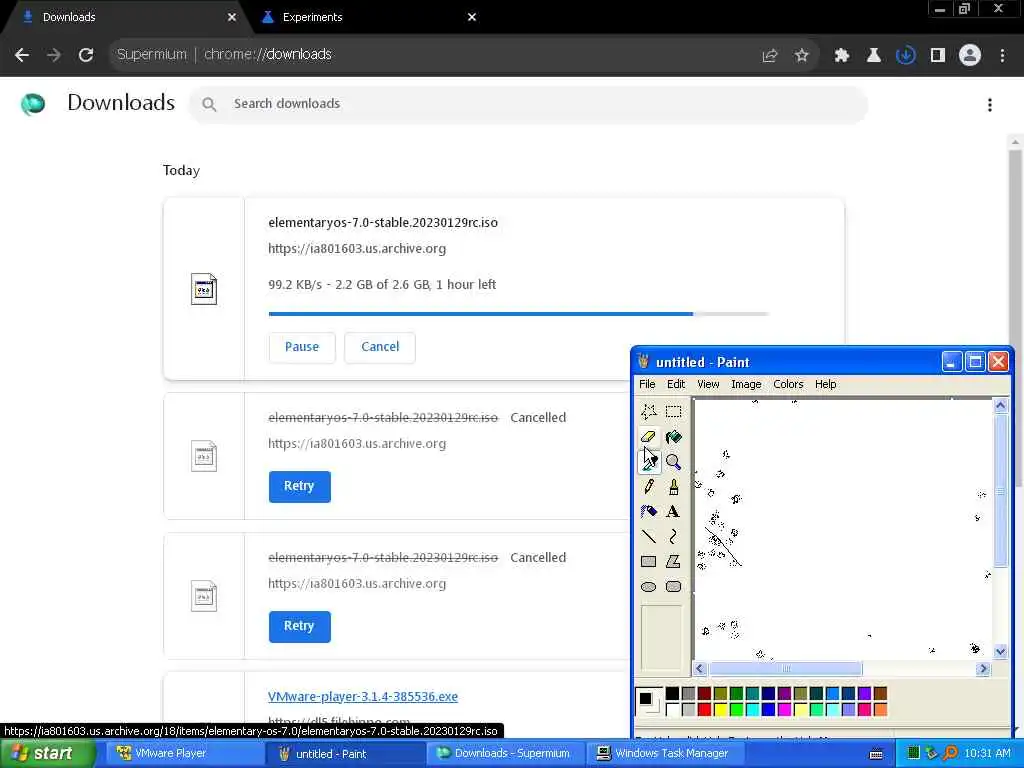Select the black swatch in Paint palette
Screen dimensions: 1024x768
pyautogui.click(x=672, y=693)
